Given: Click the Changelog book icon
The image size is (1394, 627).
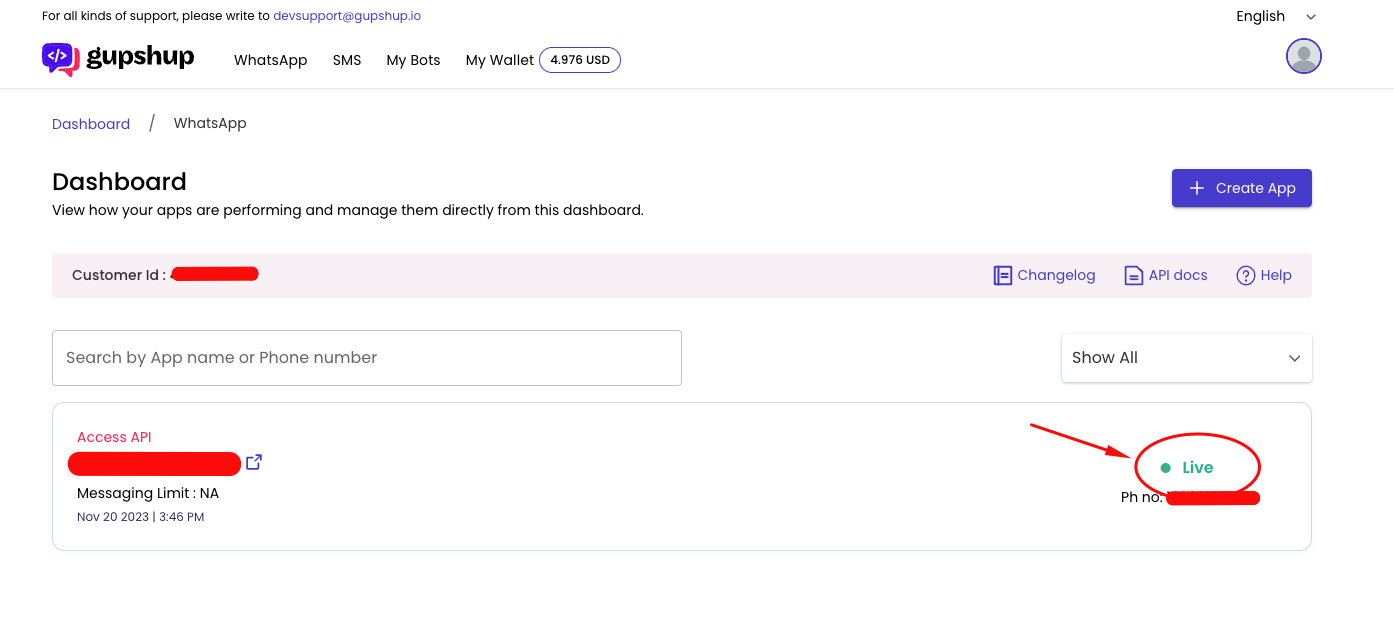Looking at the screenshot, I should 1002,275.
